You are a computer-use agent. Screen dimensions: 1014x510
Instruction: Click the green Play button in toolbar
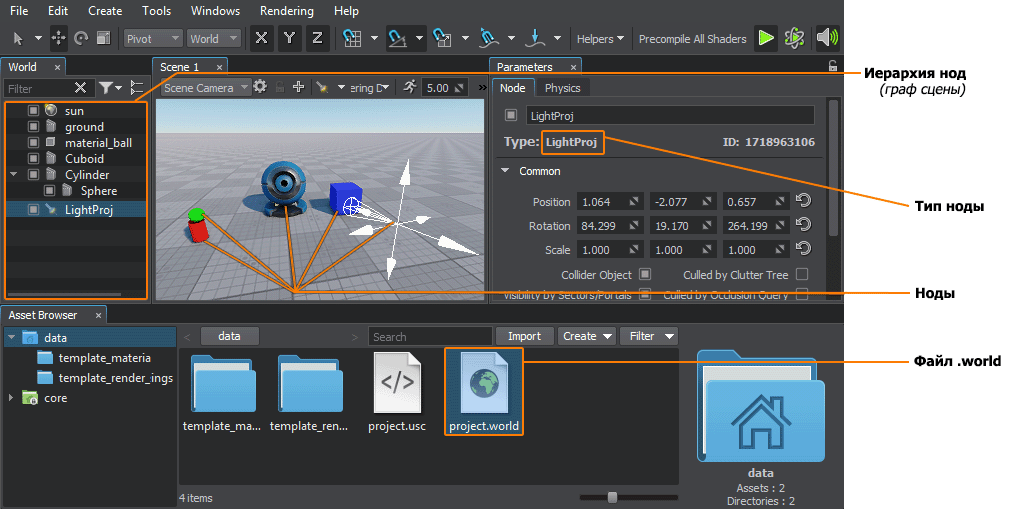(765, 39)
